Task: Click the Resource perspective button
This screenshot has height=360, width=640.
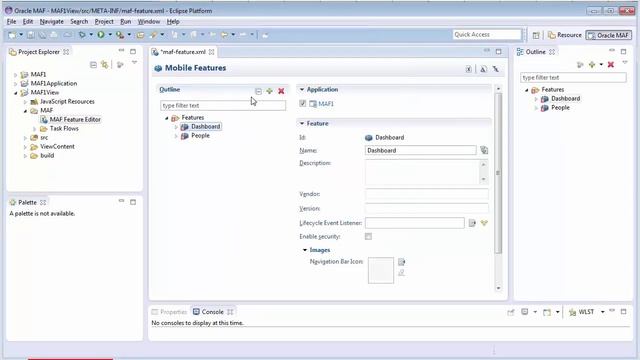Action: (564, 35)
